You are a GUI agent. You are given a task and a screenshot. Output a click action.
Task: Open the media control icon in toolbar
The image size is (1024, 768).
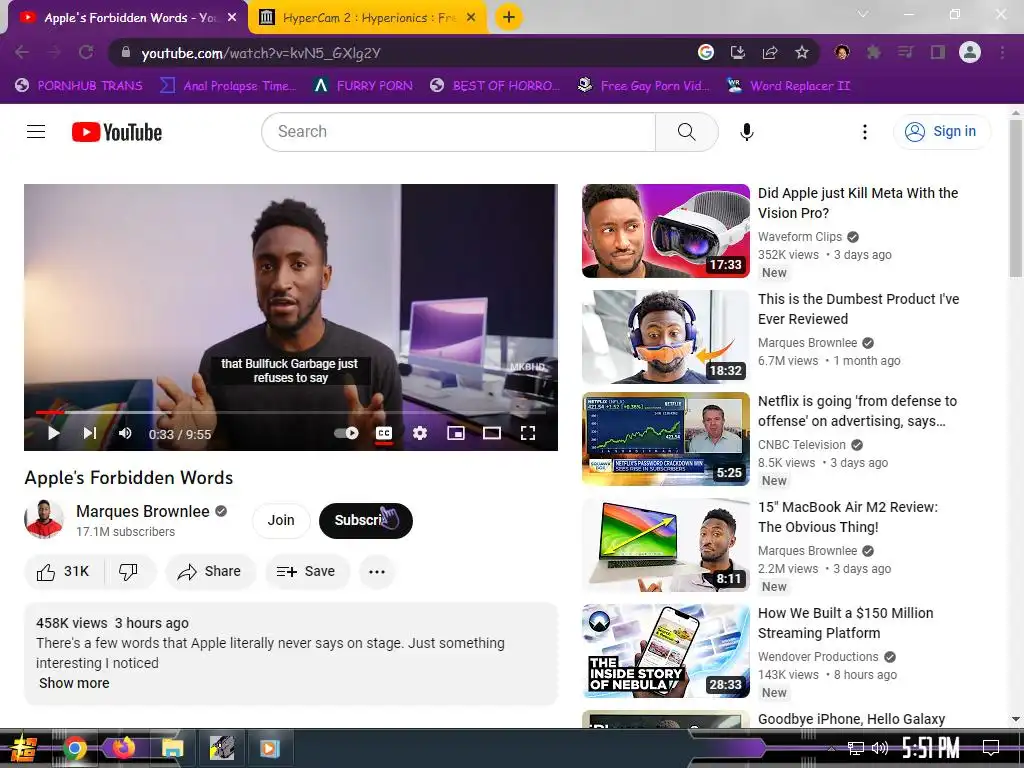tap(905, 52)
